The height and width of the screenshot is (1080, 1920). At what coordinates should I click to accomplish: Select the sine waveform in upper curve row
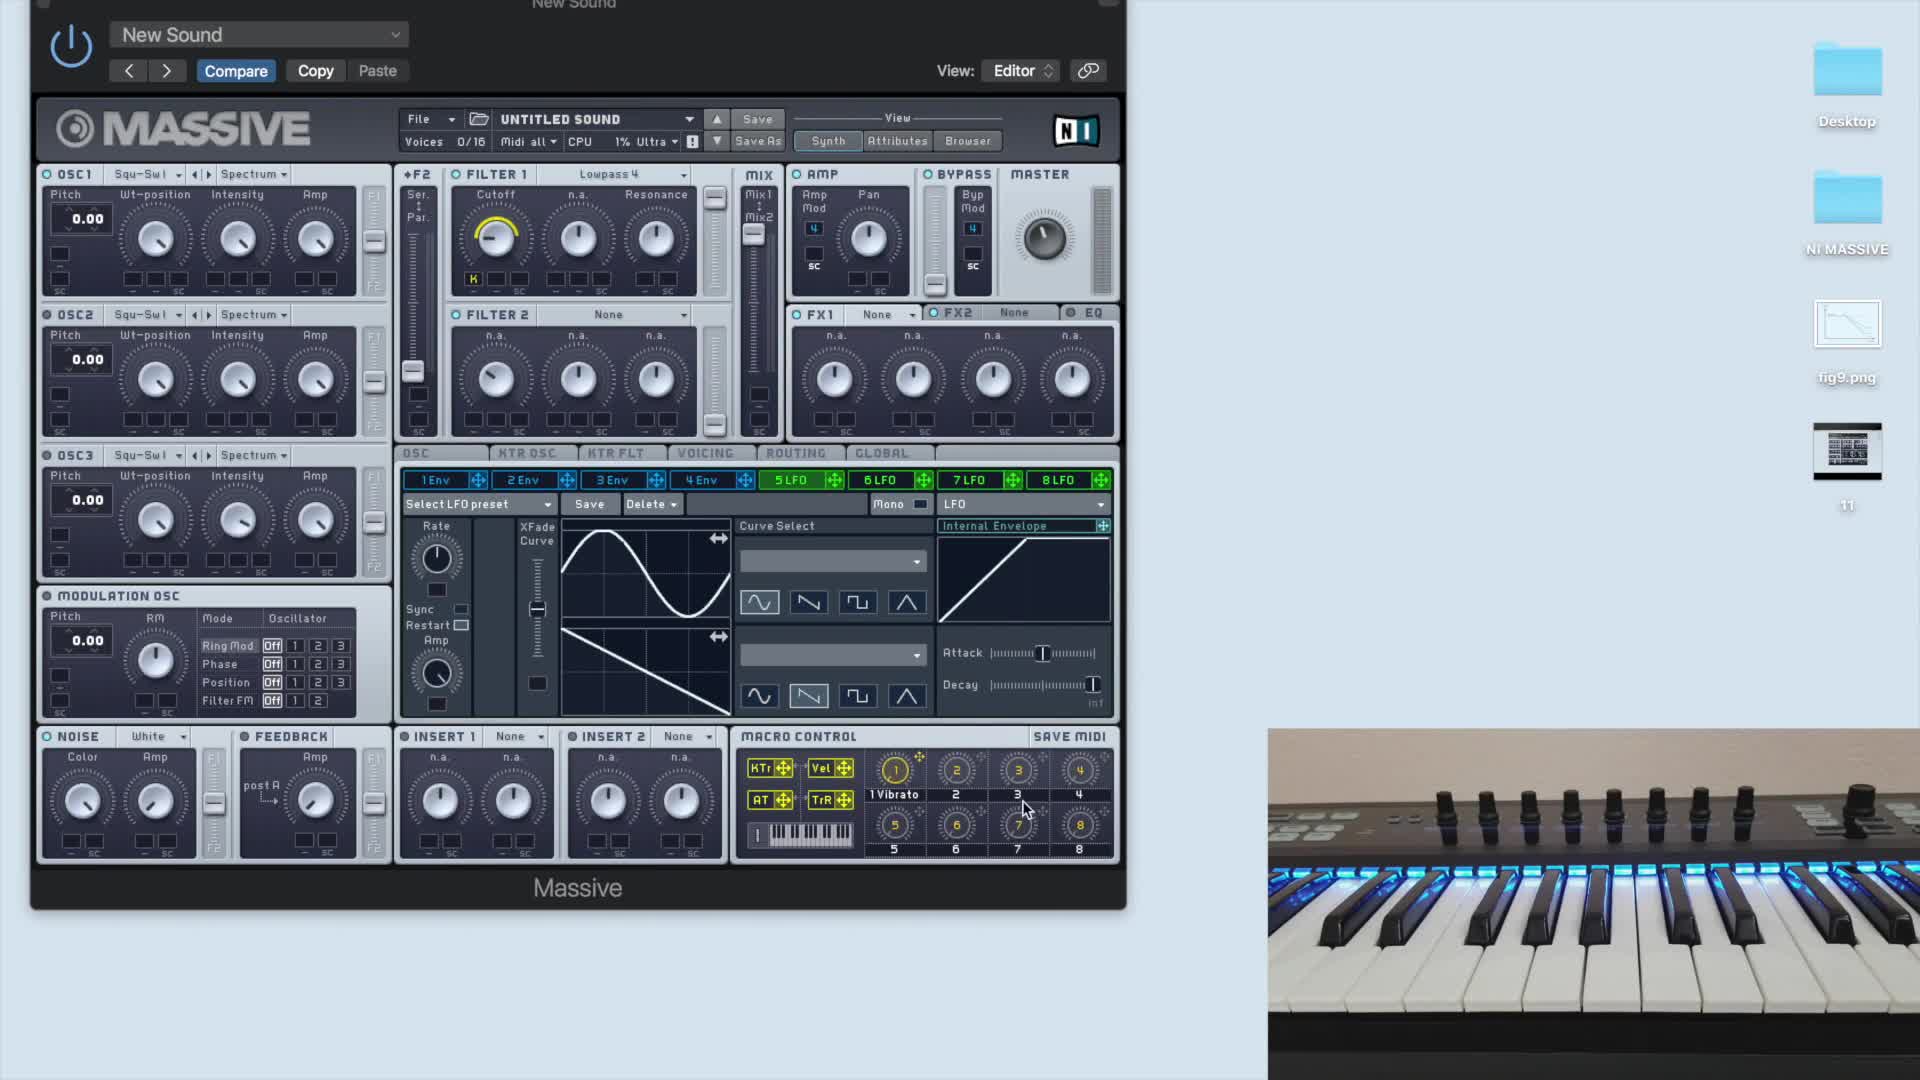point(759,602)
